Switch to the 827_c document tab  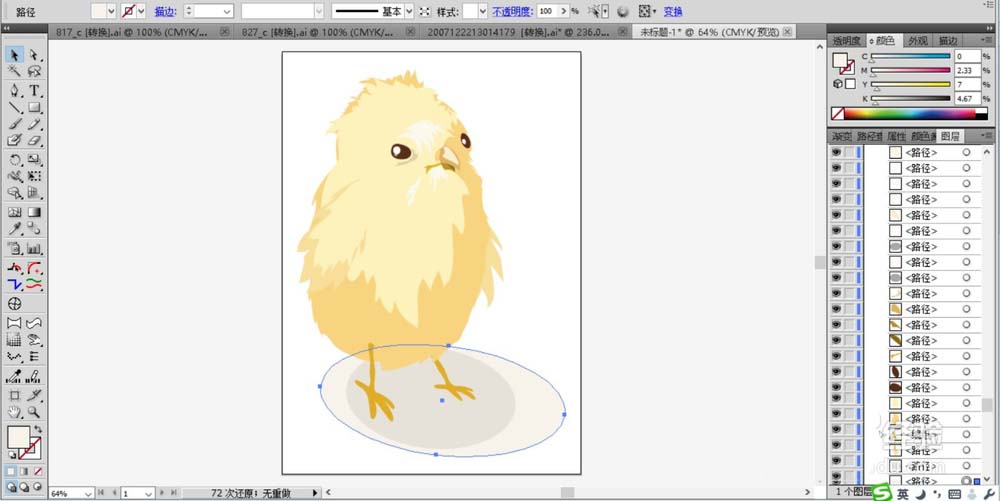point(318,32)
